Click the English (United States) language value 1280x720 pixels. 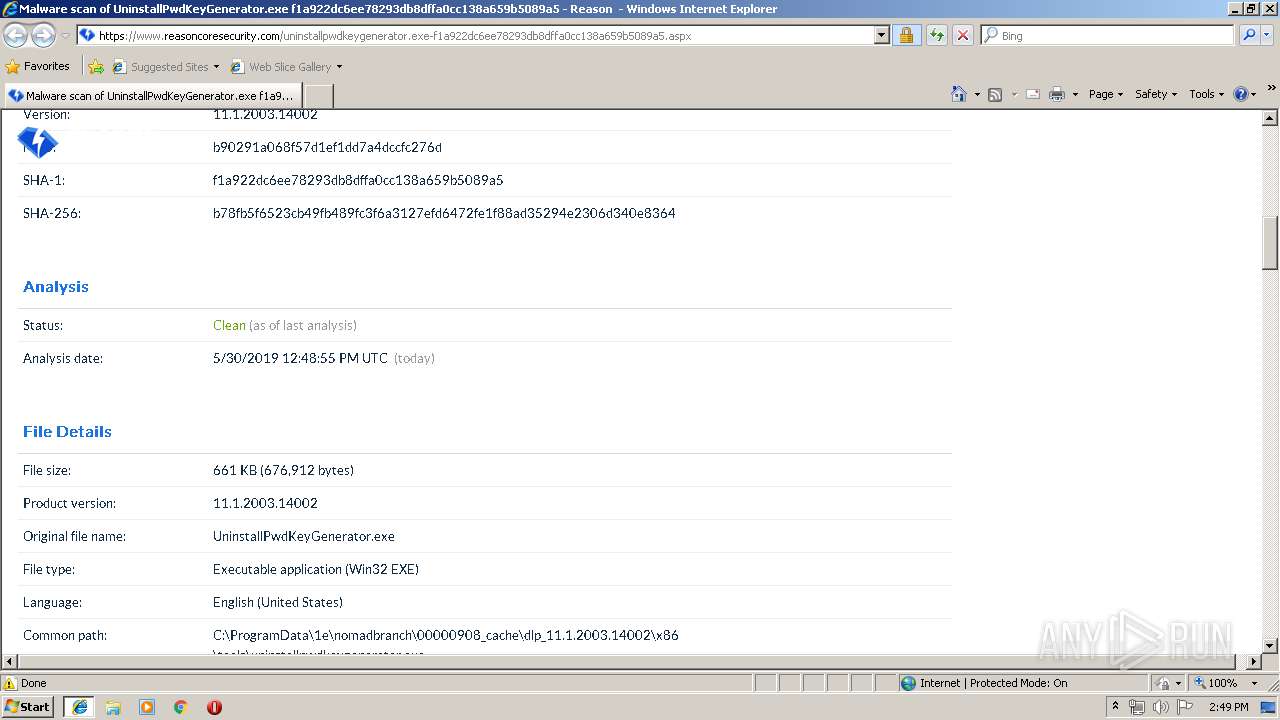click(278, 602)
